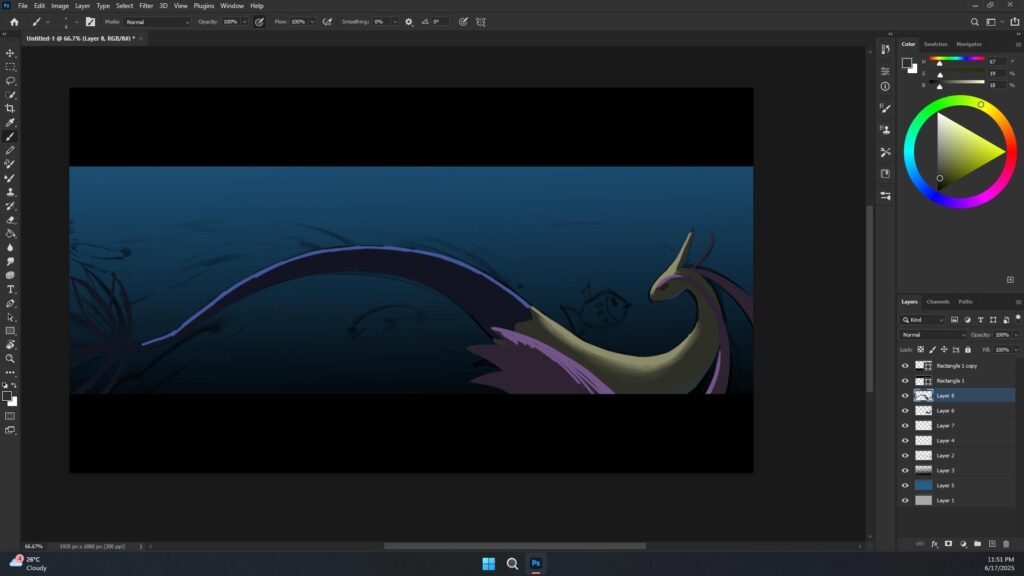This screenshot has height=576, width=1024.
Task: Create a new layer
Action: [991, 543]
